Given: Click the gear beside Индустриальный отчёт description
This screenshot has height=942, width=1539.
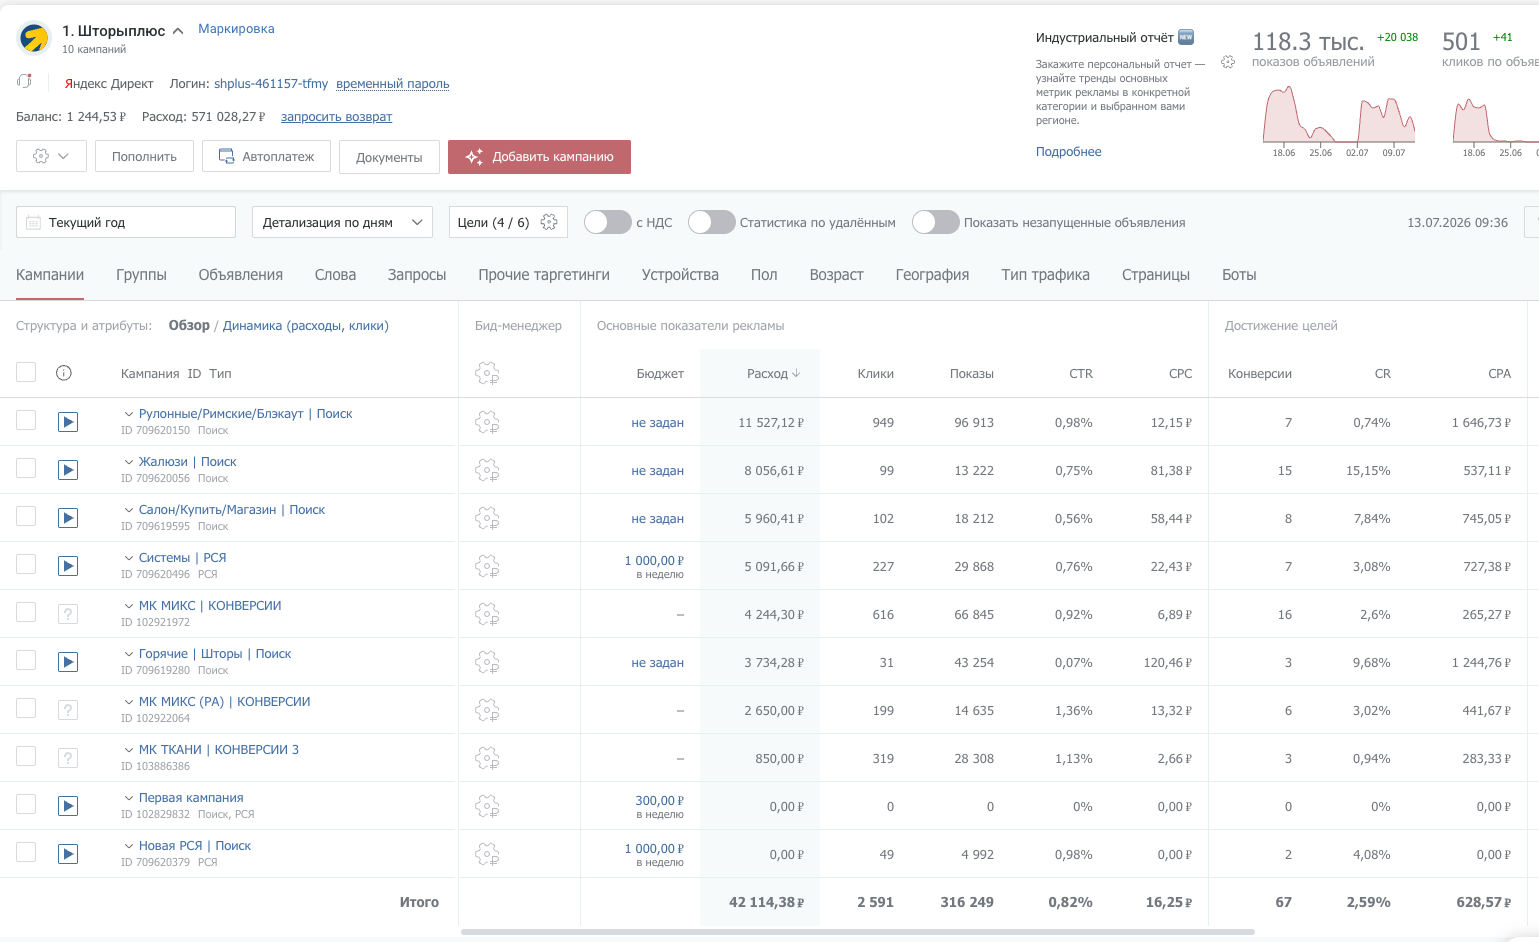Looking at the screenshot, I should 1228,62.
